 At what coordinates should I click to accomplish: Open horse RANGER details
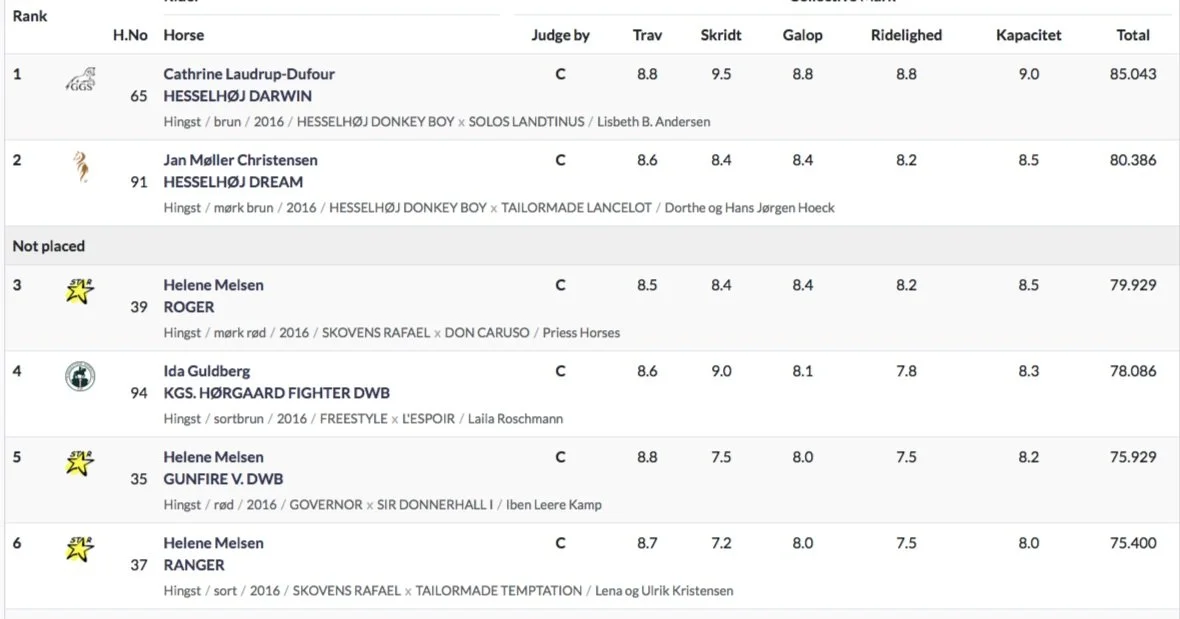pyautogui.click(x=194, y=565)
